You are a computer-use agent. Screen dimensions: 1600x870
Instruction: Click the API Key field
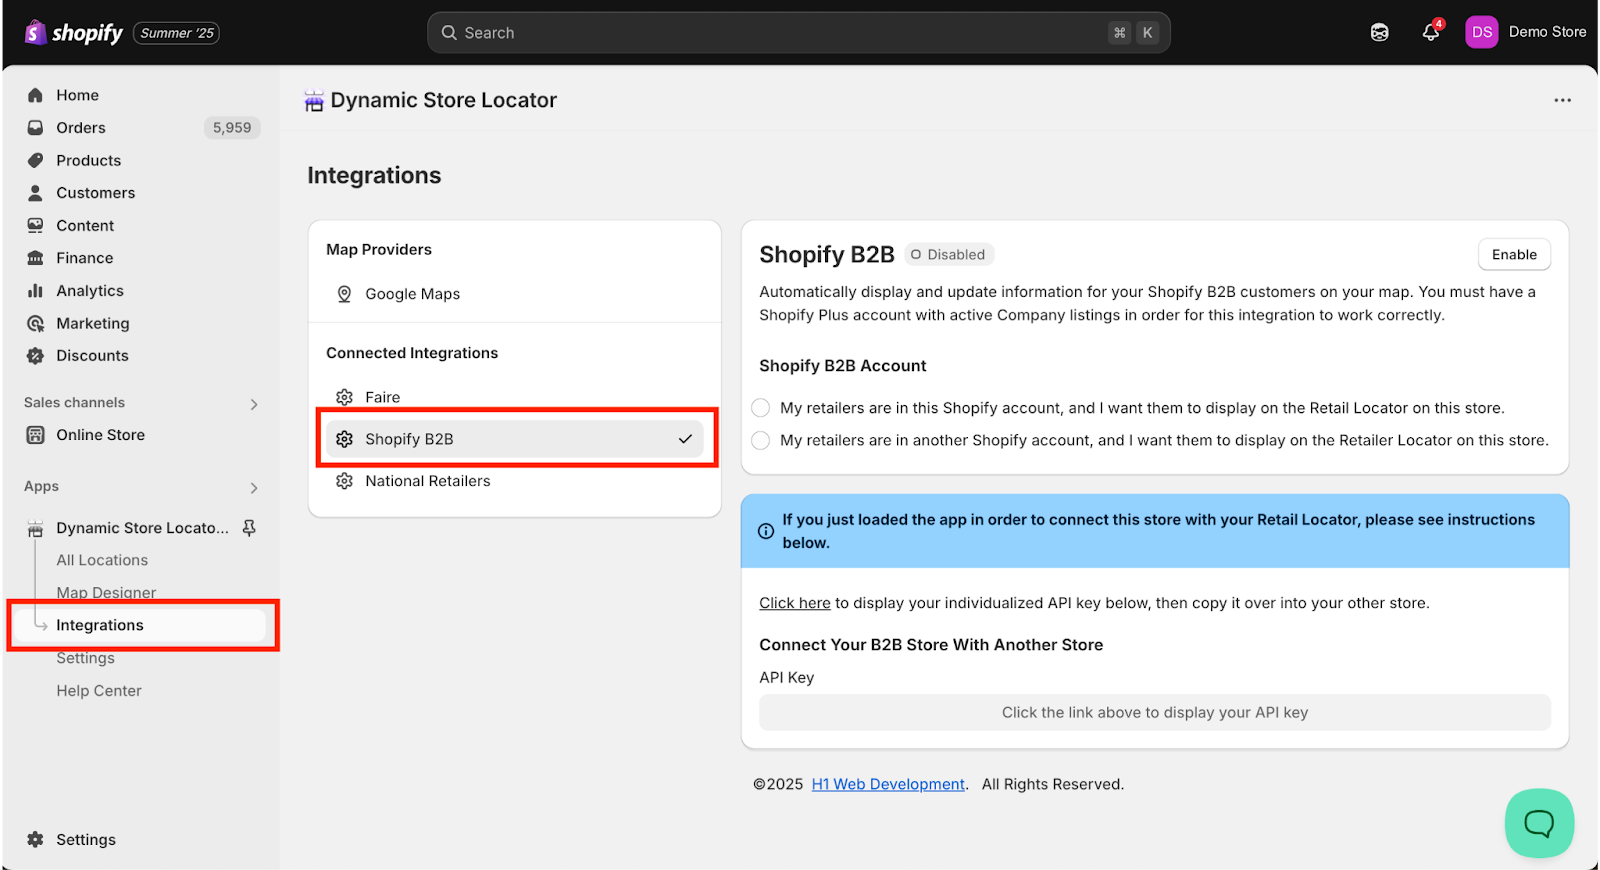(1155, 713)
